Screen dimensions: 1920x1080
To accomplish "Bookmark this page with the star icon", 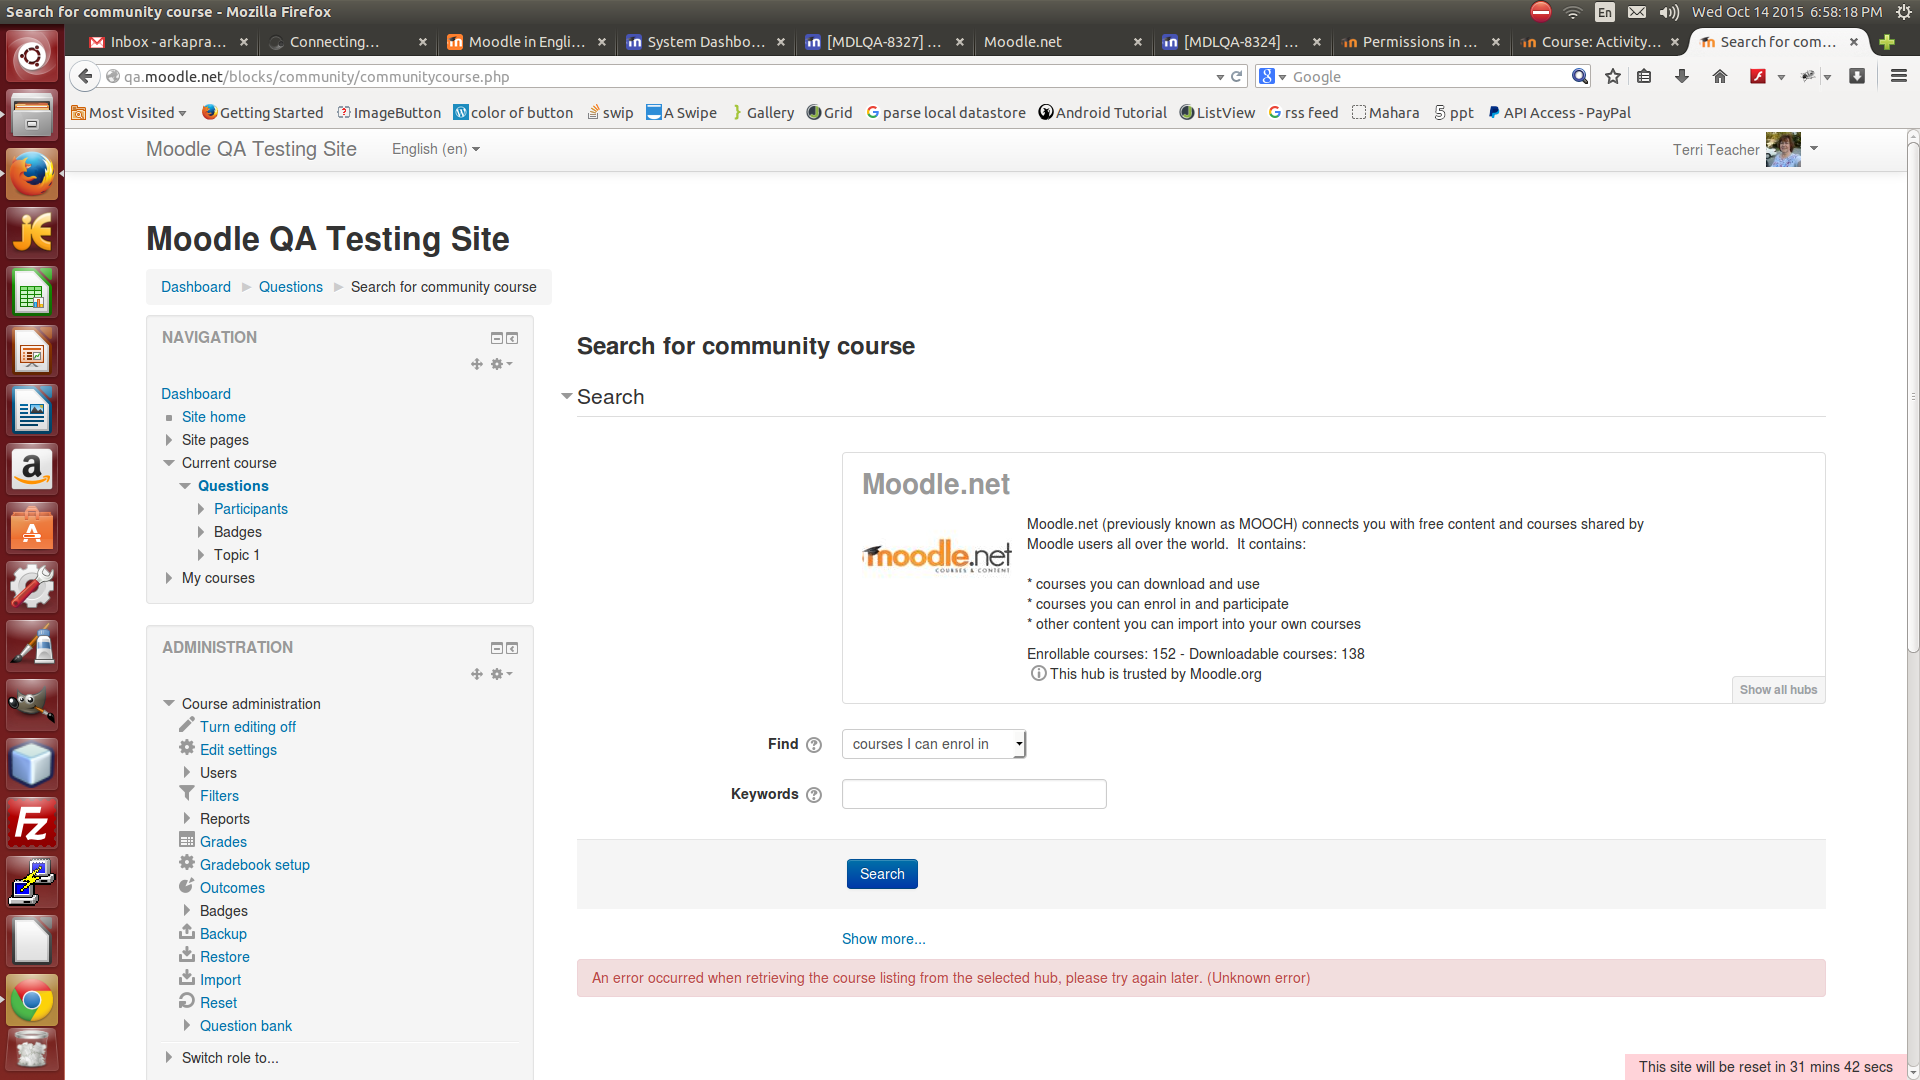I will click(x=1612, y=76).
